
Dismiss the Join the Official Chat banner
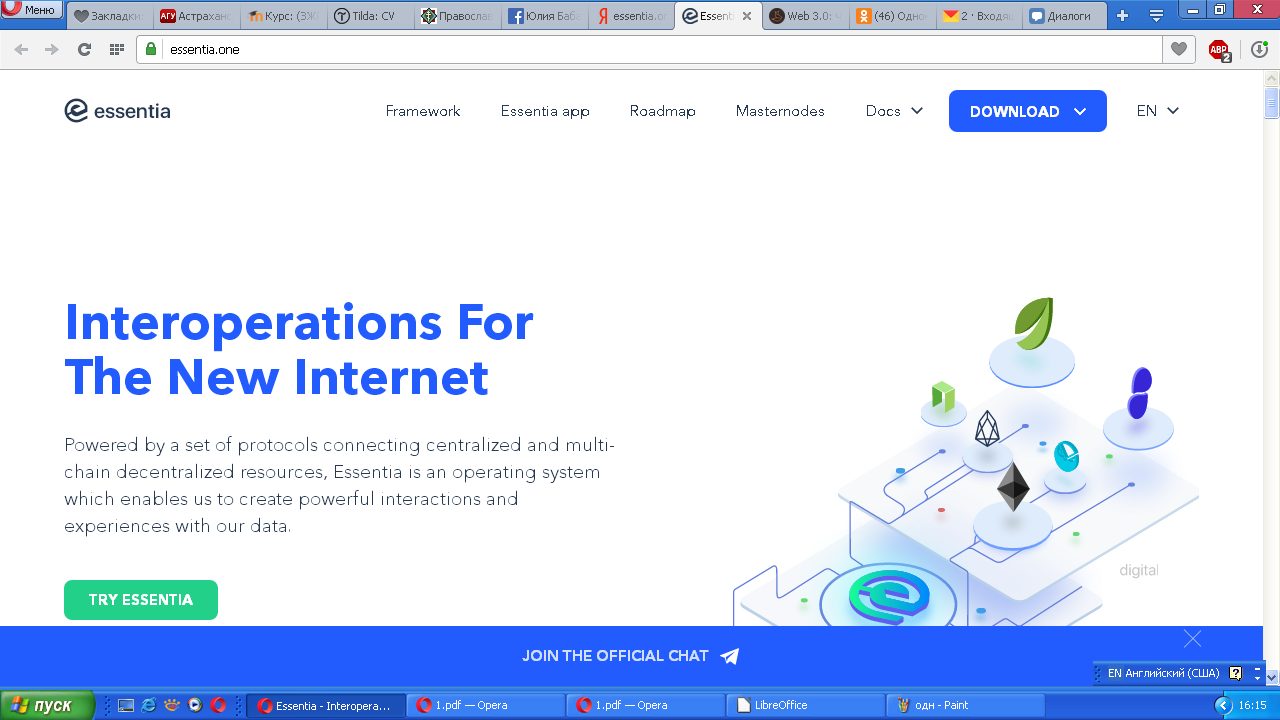[x=1192, y=638]
